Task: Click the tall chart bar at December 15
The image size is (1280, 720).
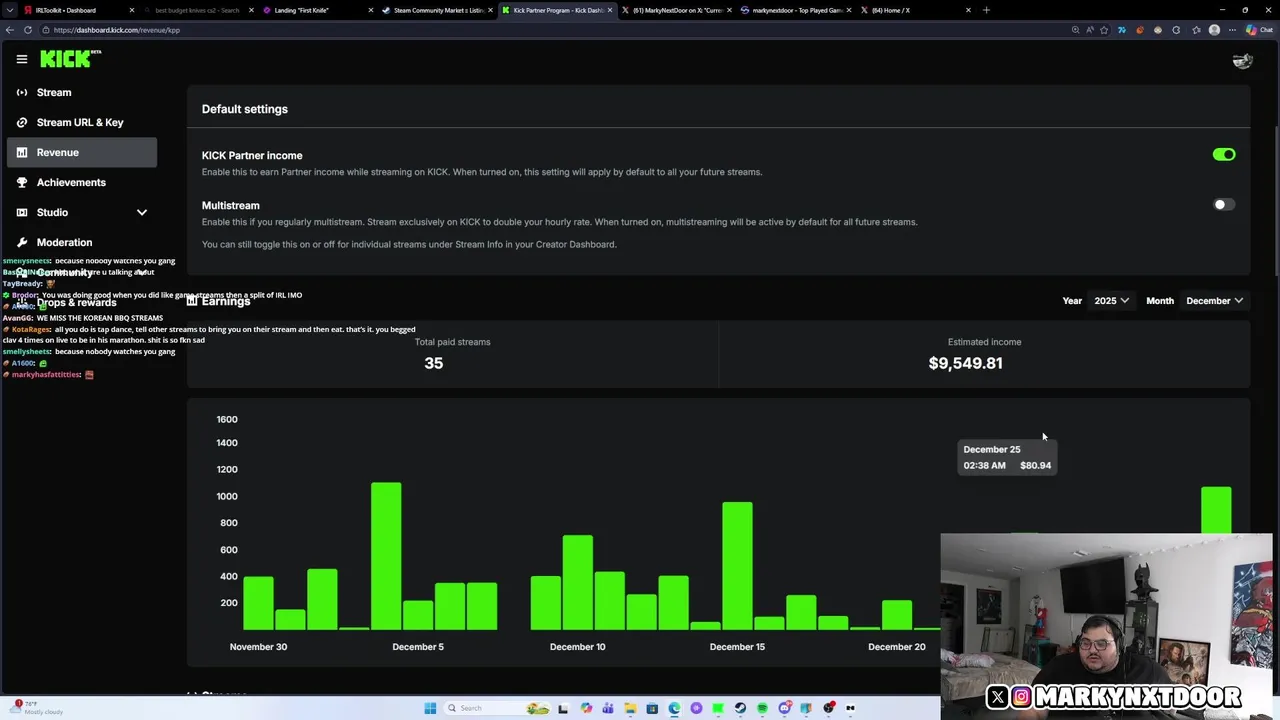Action: (x=737, y=566)
